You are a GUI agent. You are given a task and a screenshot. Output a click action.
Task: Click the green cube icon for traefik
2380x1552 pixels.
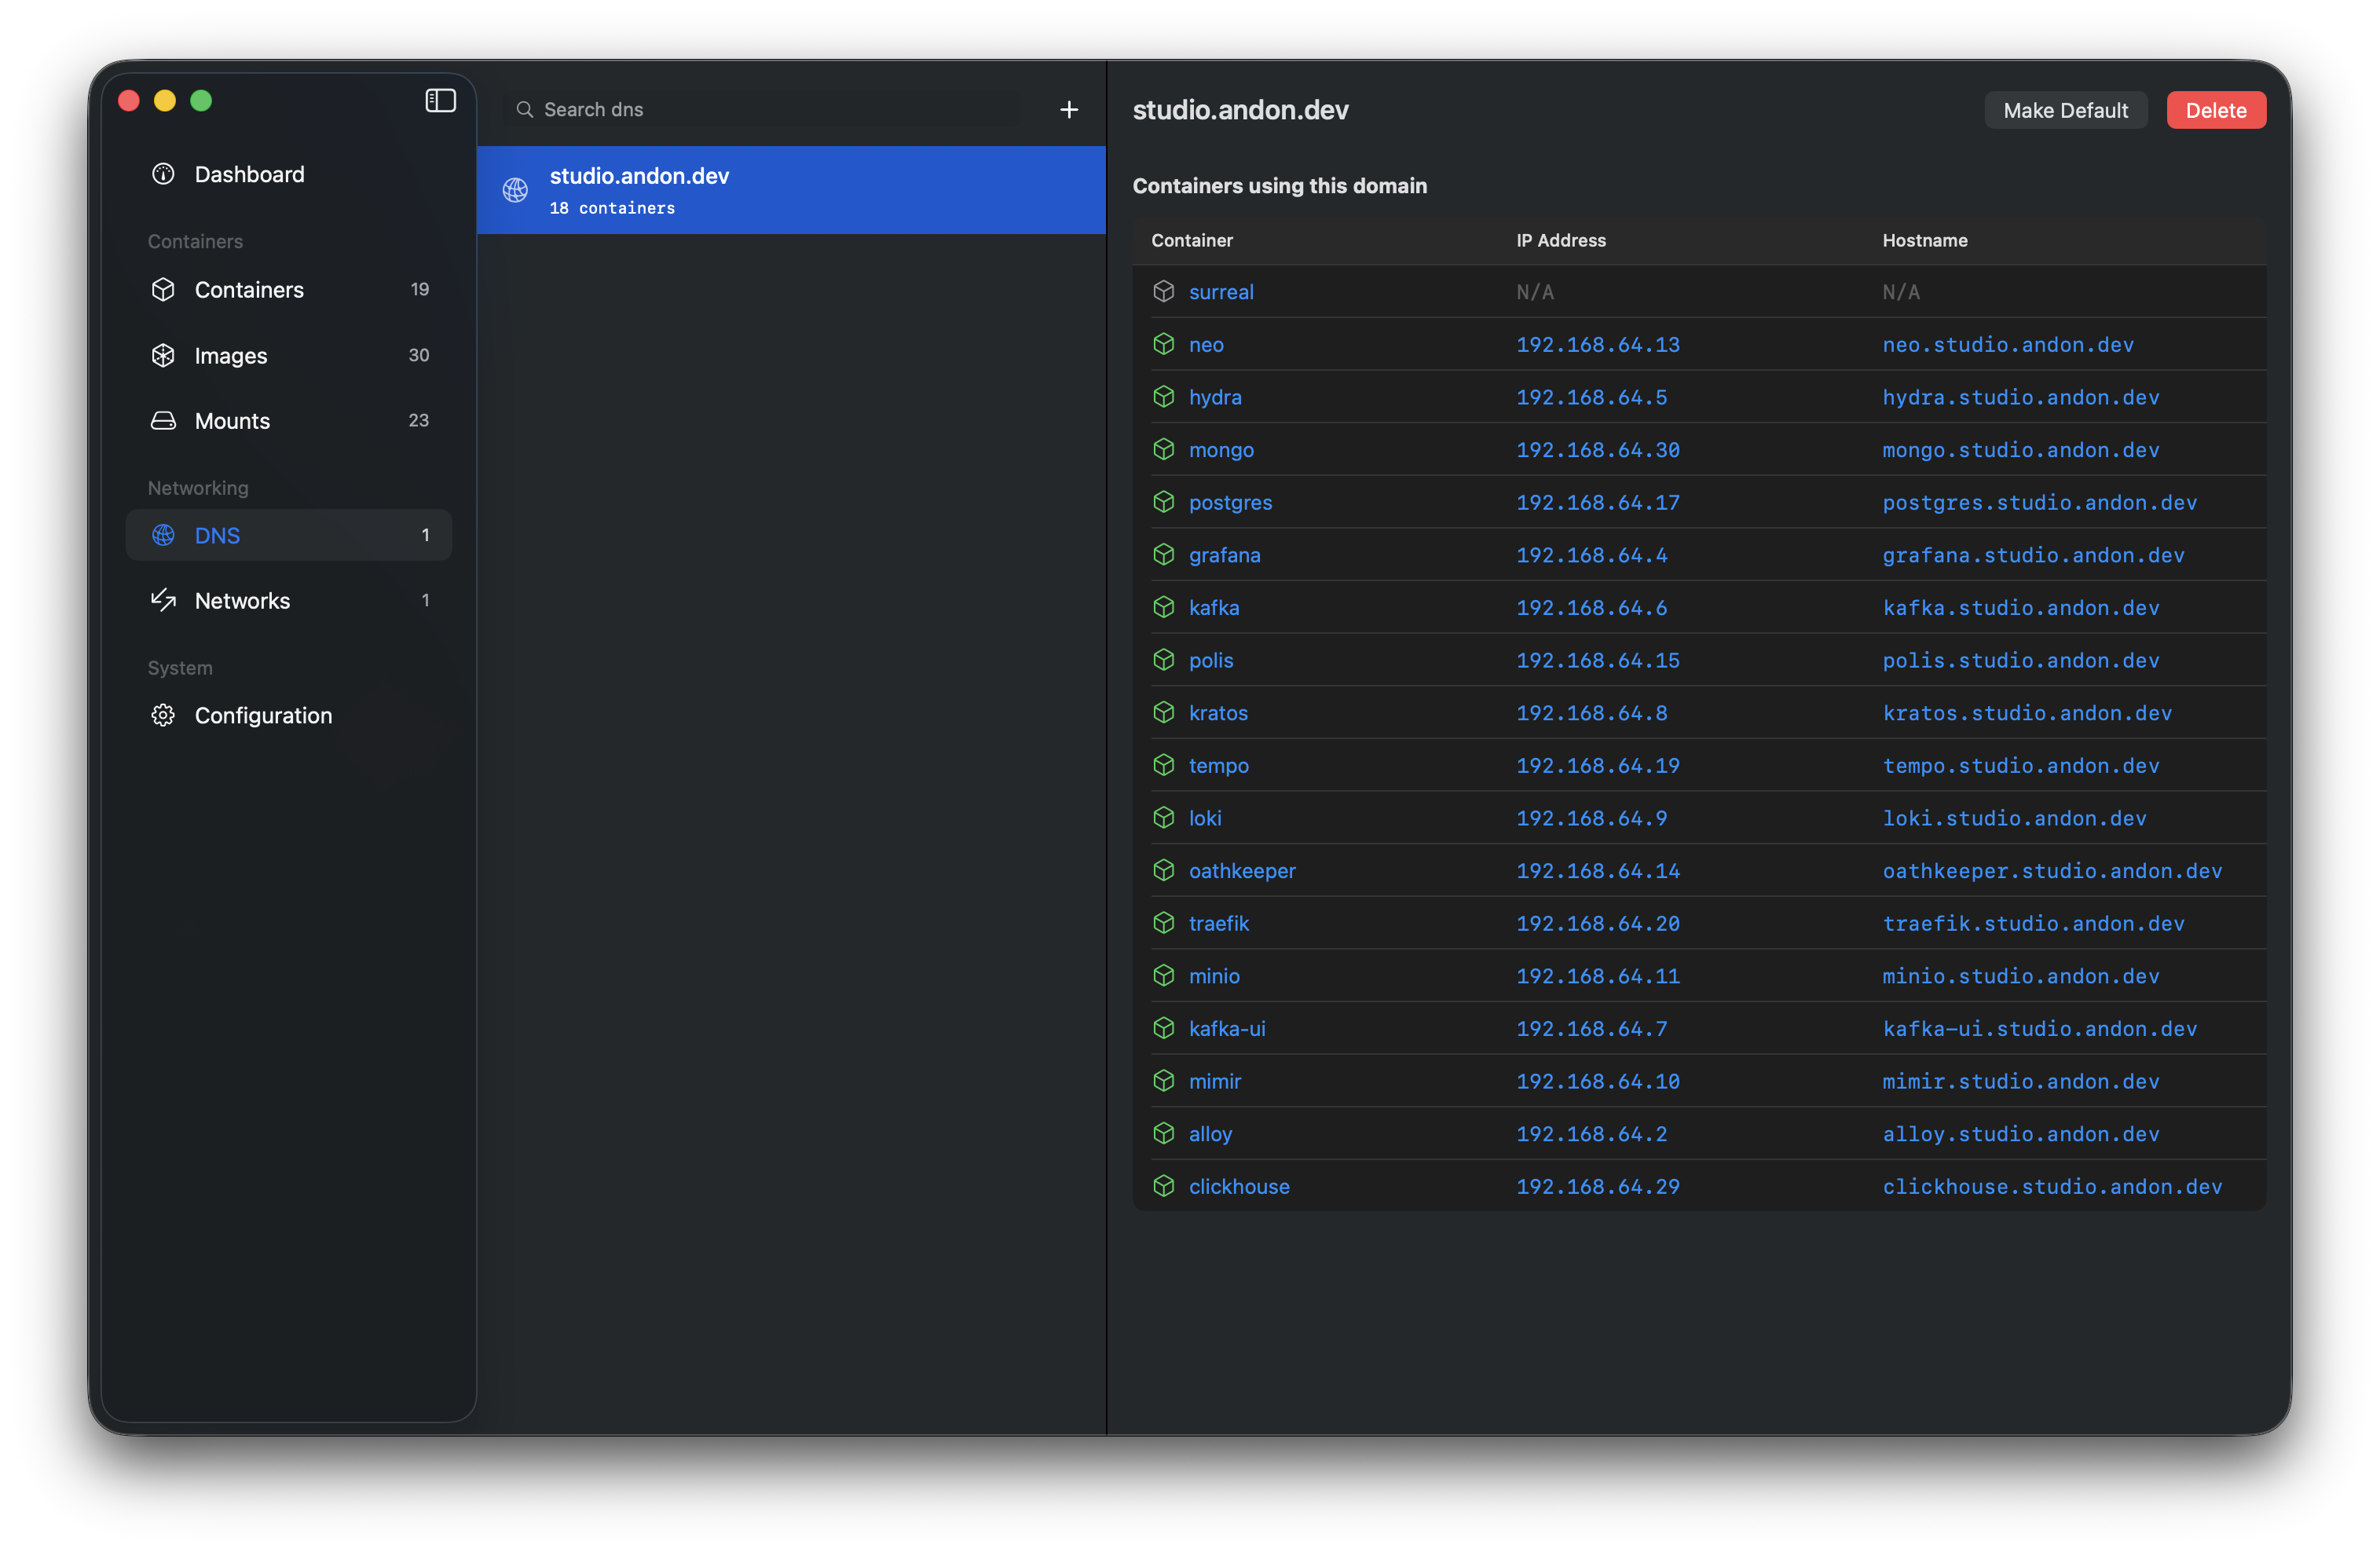(1163, 923)
